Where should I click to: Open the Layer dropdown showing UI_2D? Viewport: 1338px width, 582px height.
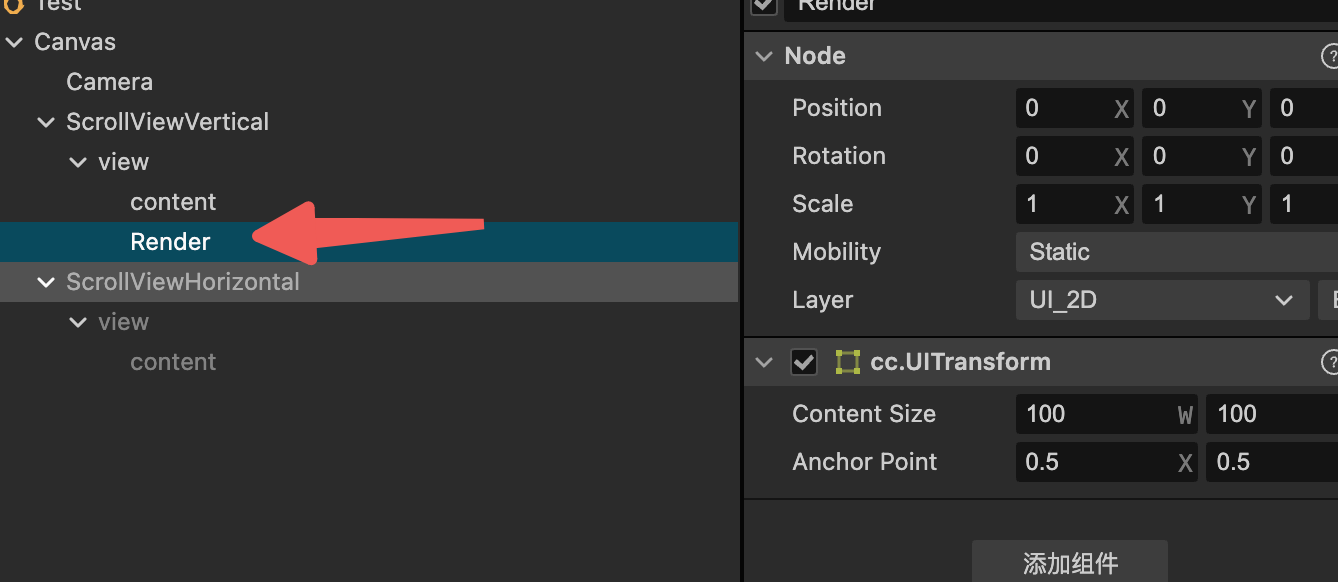[1161, 300]
